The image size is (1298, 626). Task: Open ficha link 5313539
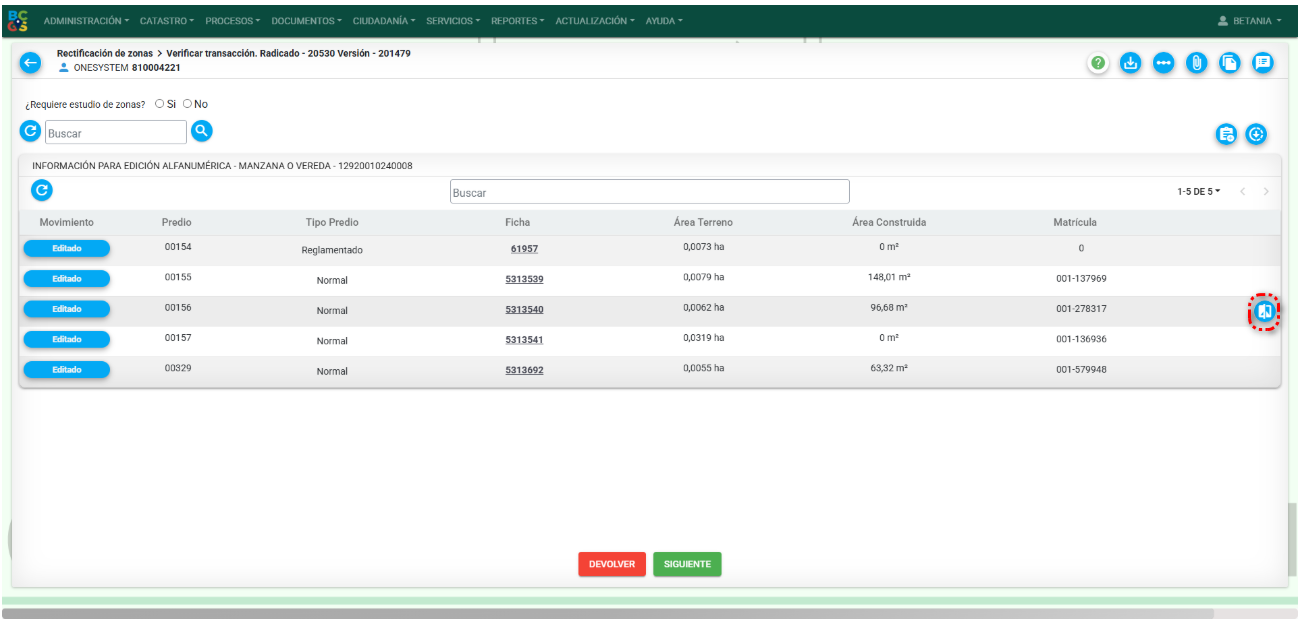(524, 279)
